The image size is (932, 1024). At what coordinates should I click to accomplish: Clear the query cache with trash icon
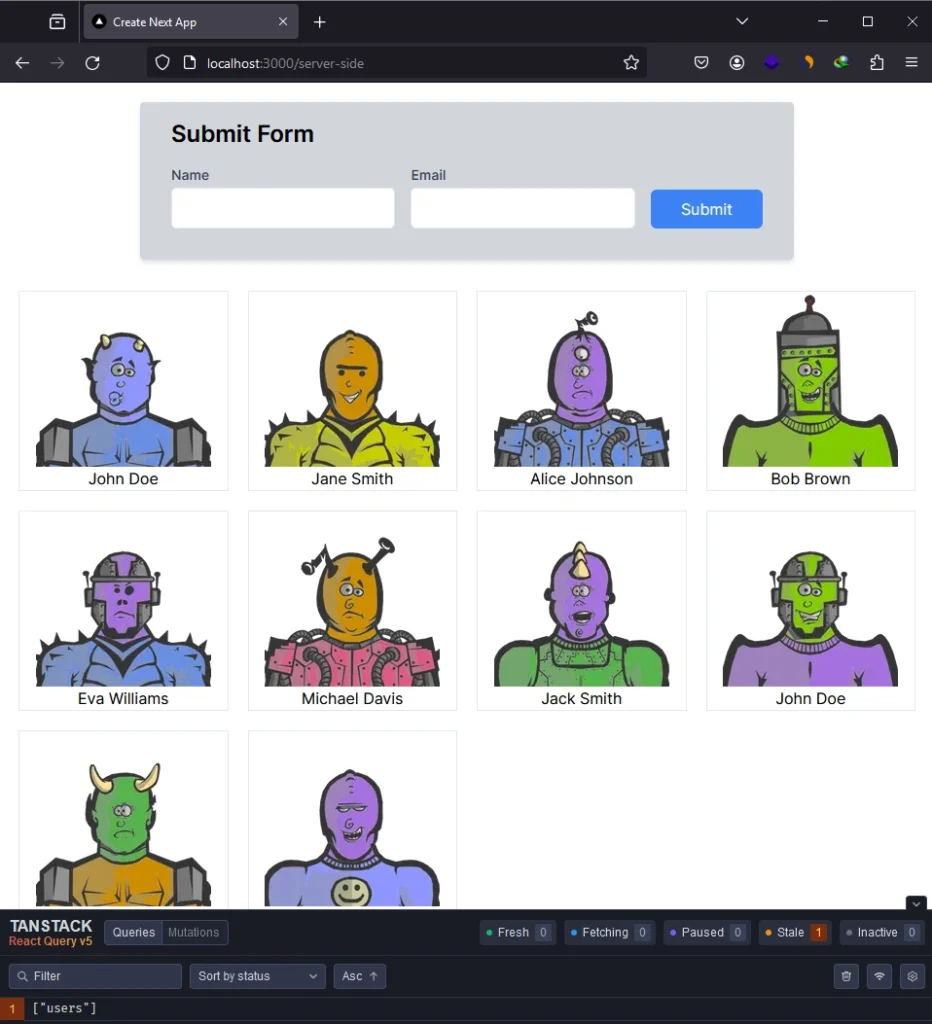pyautogui.click(x=846, y=976)
